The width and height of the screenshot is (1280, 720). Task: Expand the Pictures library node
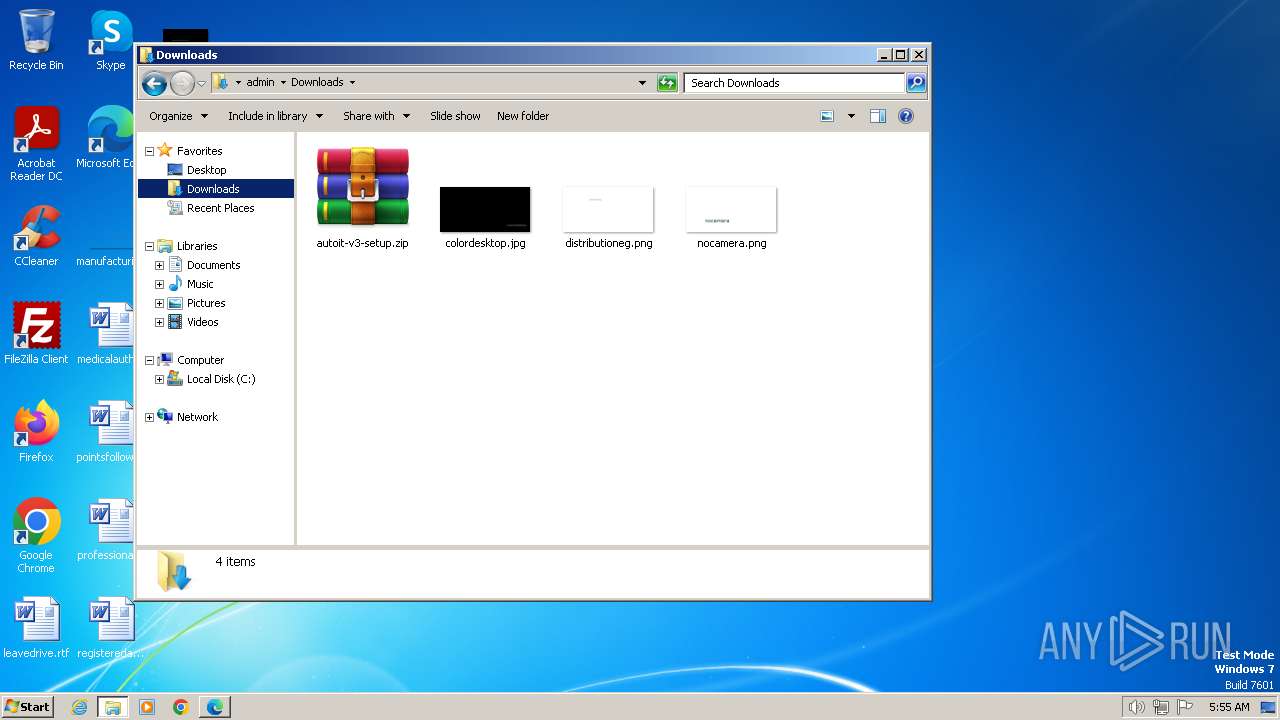(159, 303)
